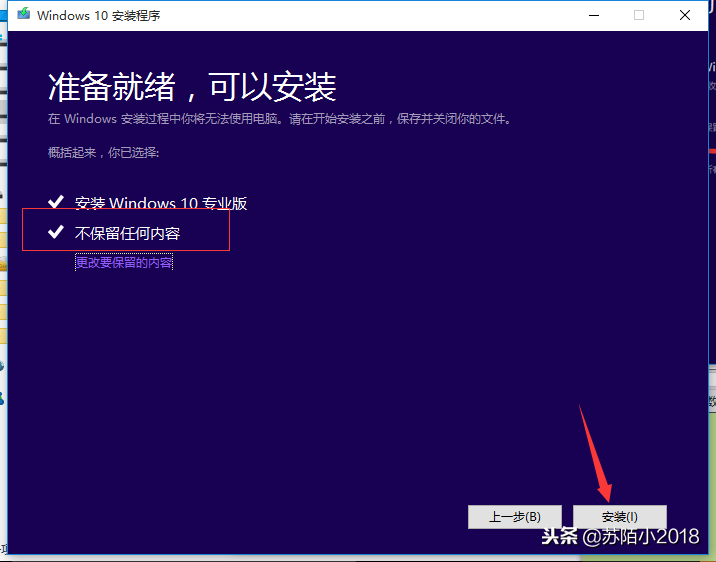Close the Windows 10 安装程序 window

684,15
